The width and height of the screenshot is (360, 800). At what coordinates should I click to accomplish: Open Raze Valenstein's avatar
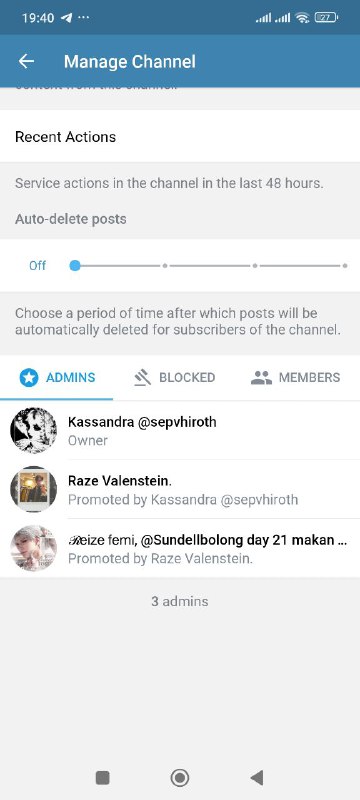(x=33, y=489)
